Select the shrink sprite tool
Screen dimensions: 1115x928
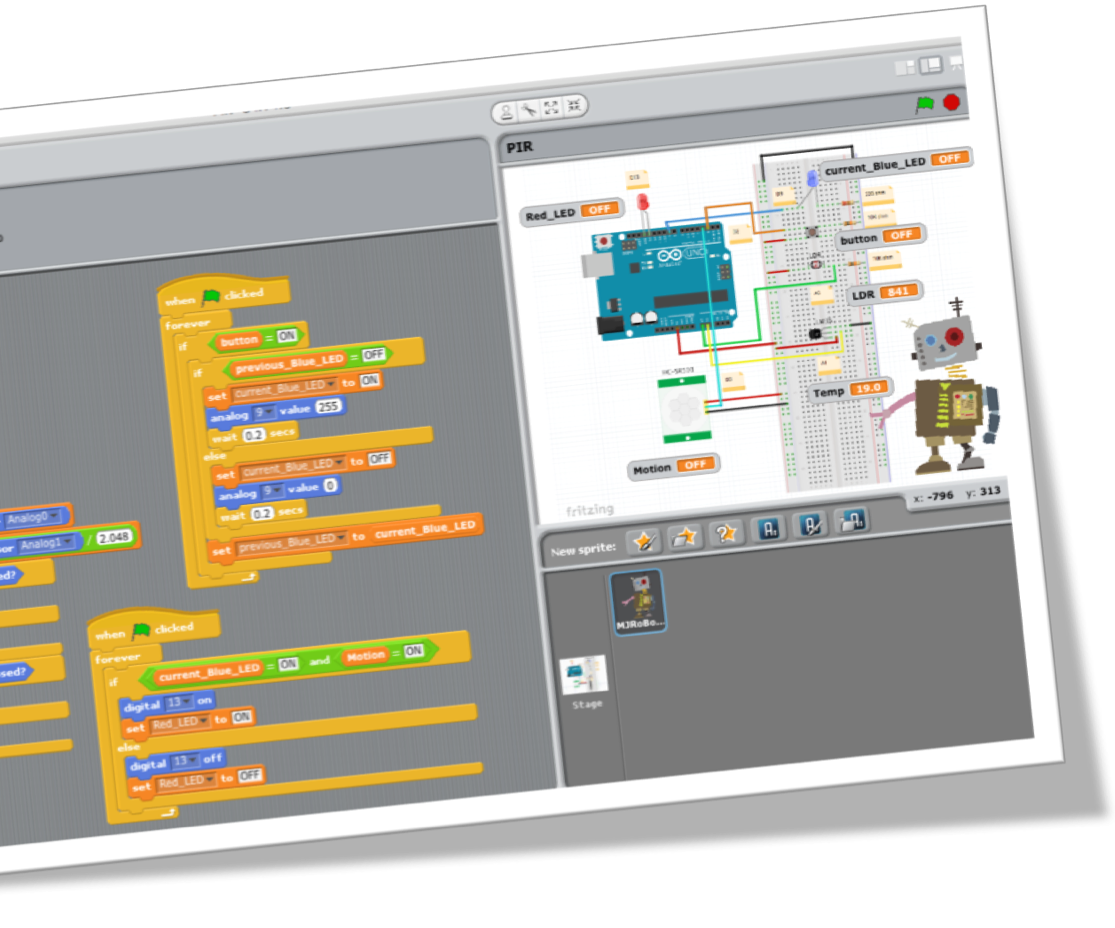click(574, 104)
